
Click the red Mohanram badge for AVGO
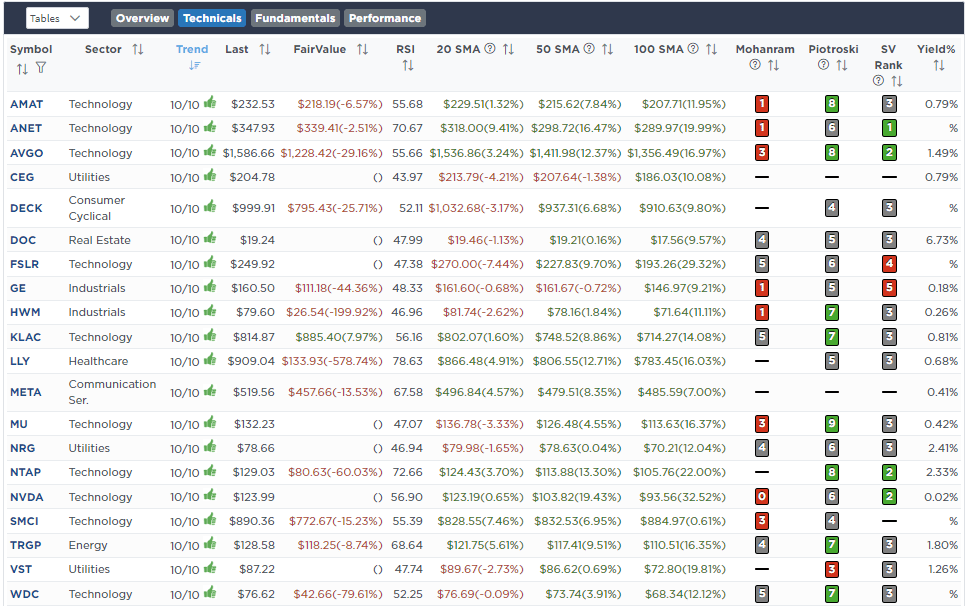pyautogui.click(x=762, y=153)
